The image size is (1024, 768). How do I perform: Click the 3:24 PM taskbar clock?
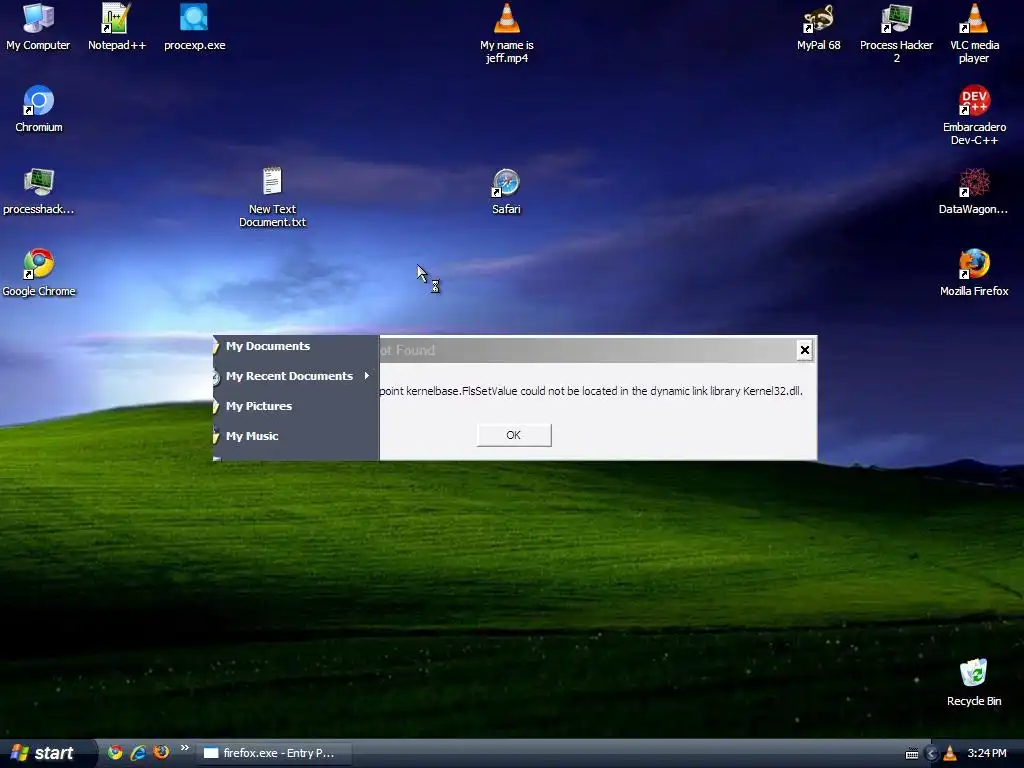(x=987, y=753)
